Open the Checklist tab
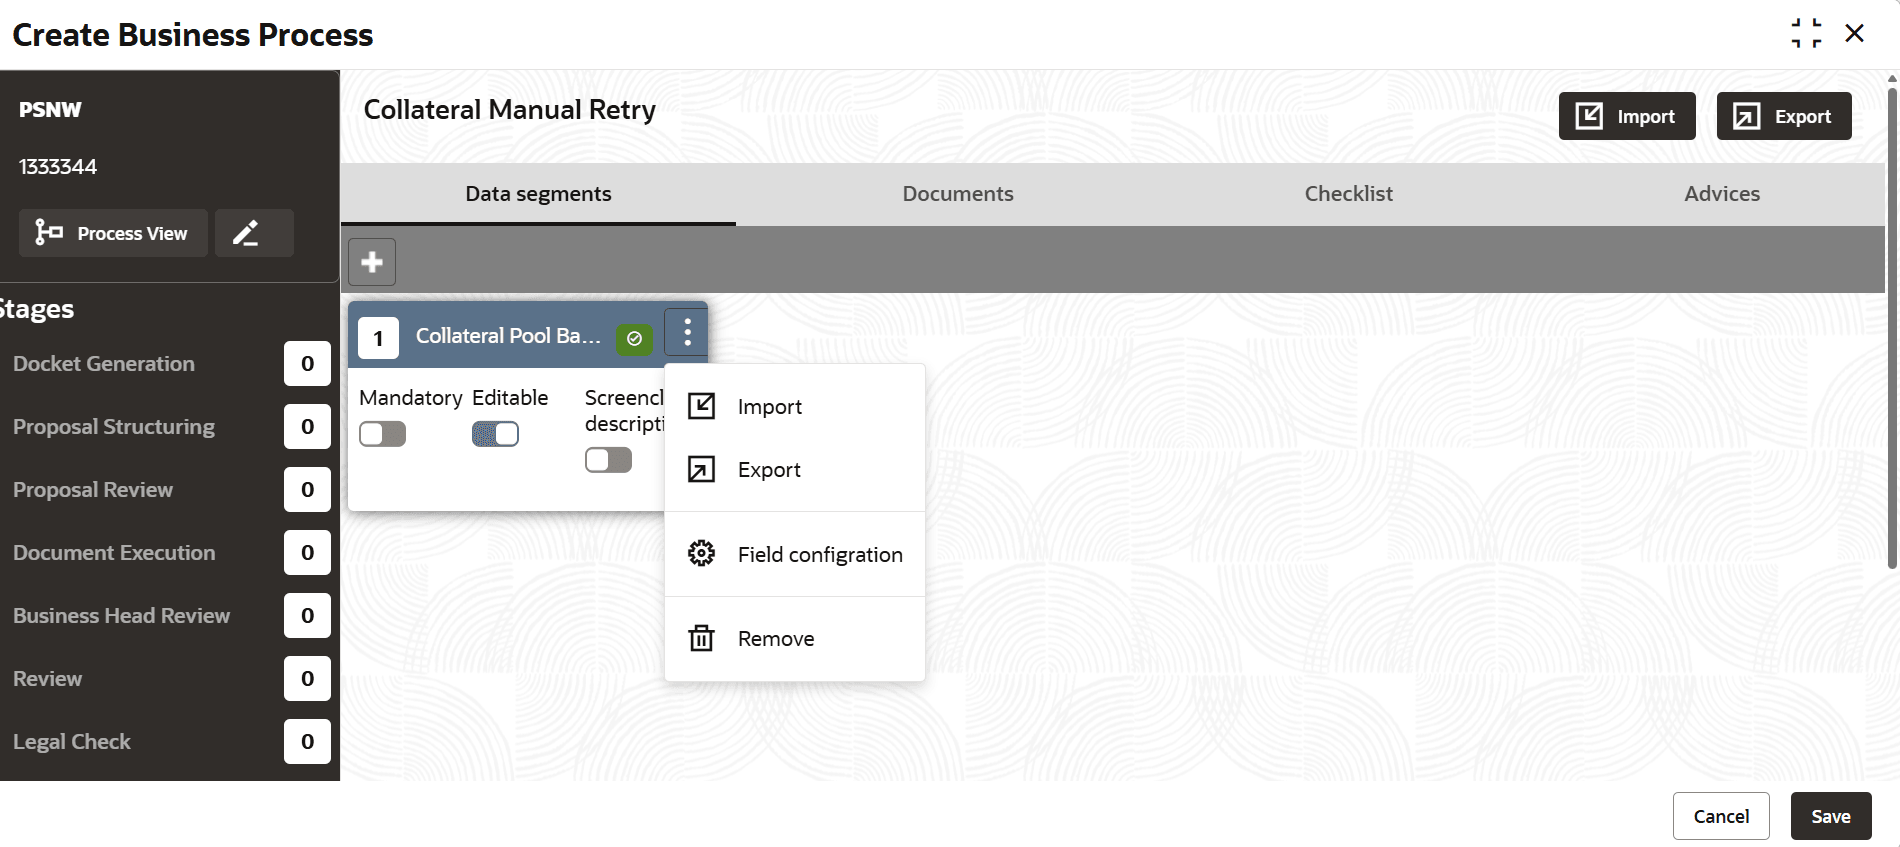The image size is (1900, 847). pyautogui.click(x=1348, y=194)
